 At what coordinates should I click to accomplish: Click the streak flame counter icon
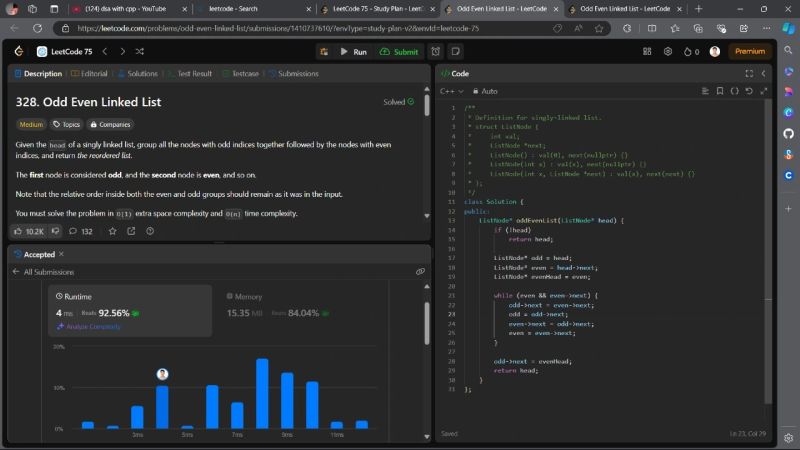pyautogui.click(x=691, y=52)
